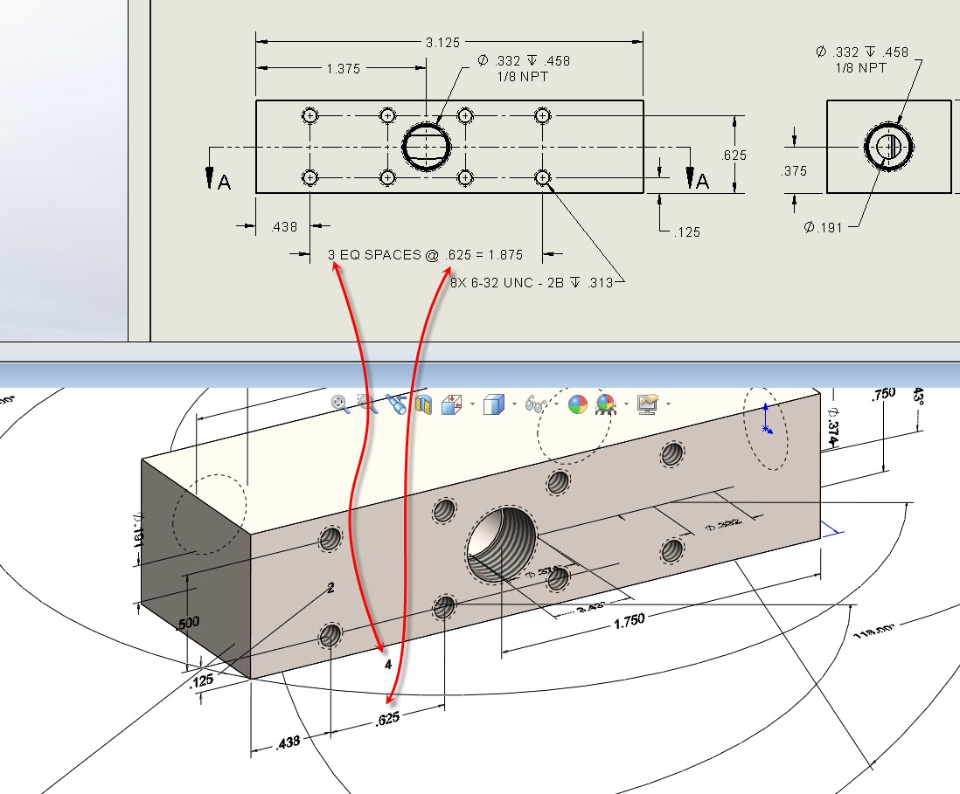
Task: Select the .625 vertical dimension in the drawing
Action: click(733, 155)
